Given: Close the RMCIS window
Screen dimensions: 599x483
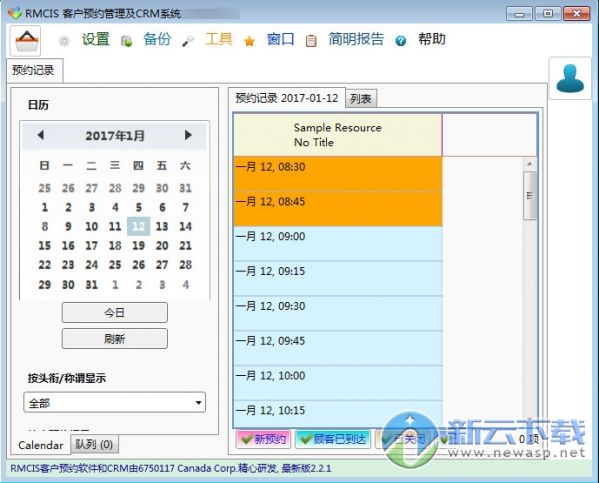Looking at the screenshot, I should pyautogui.click(x=576, y=14).
